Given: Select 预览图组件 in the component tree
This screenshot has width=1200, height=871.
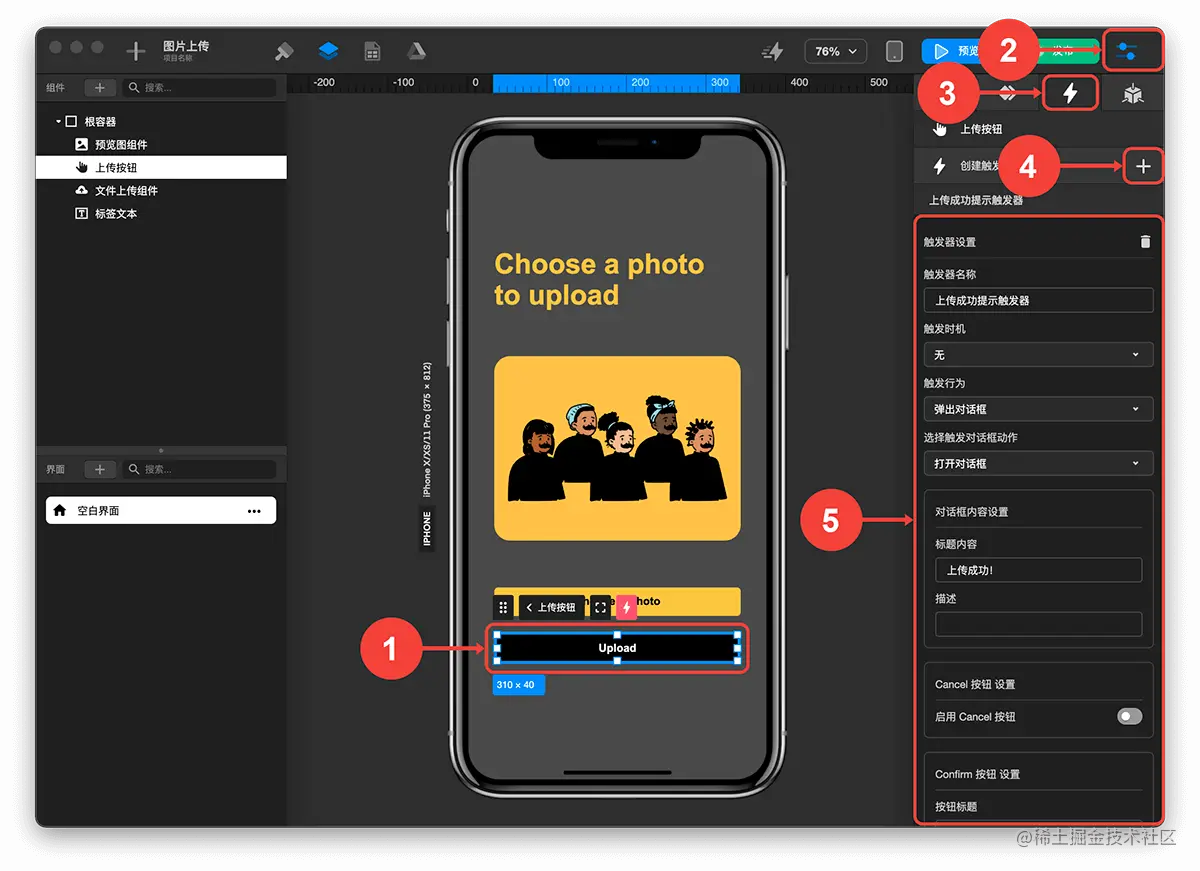Looking at the screenshot, I should 160,145.
